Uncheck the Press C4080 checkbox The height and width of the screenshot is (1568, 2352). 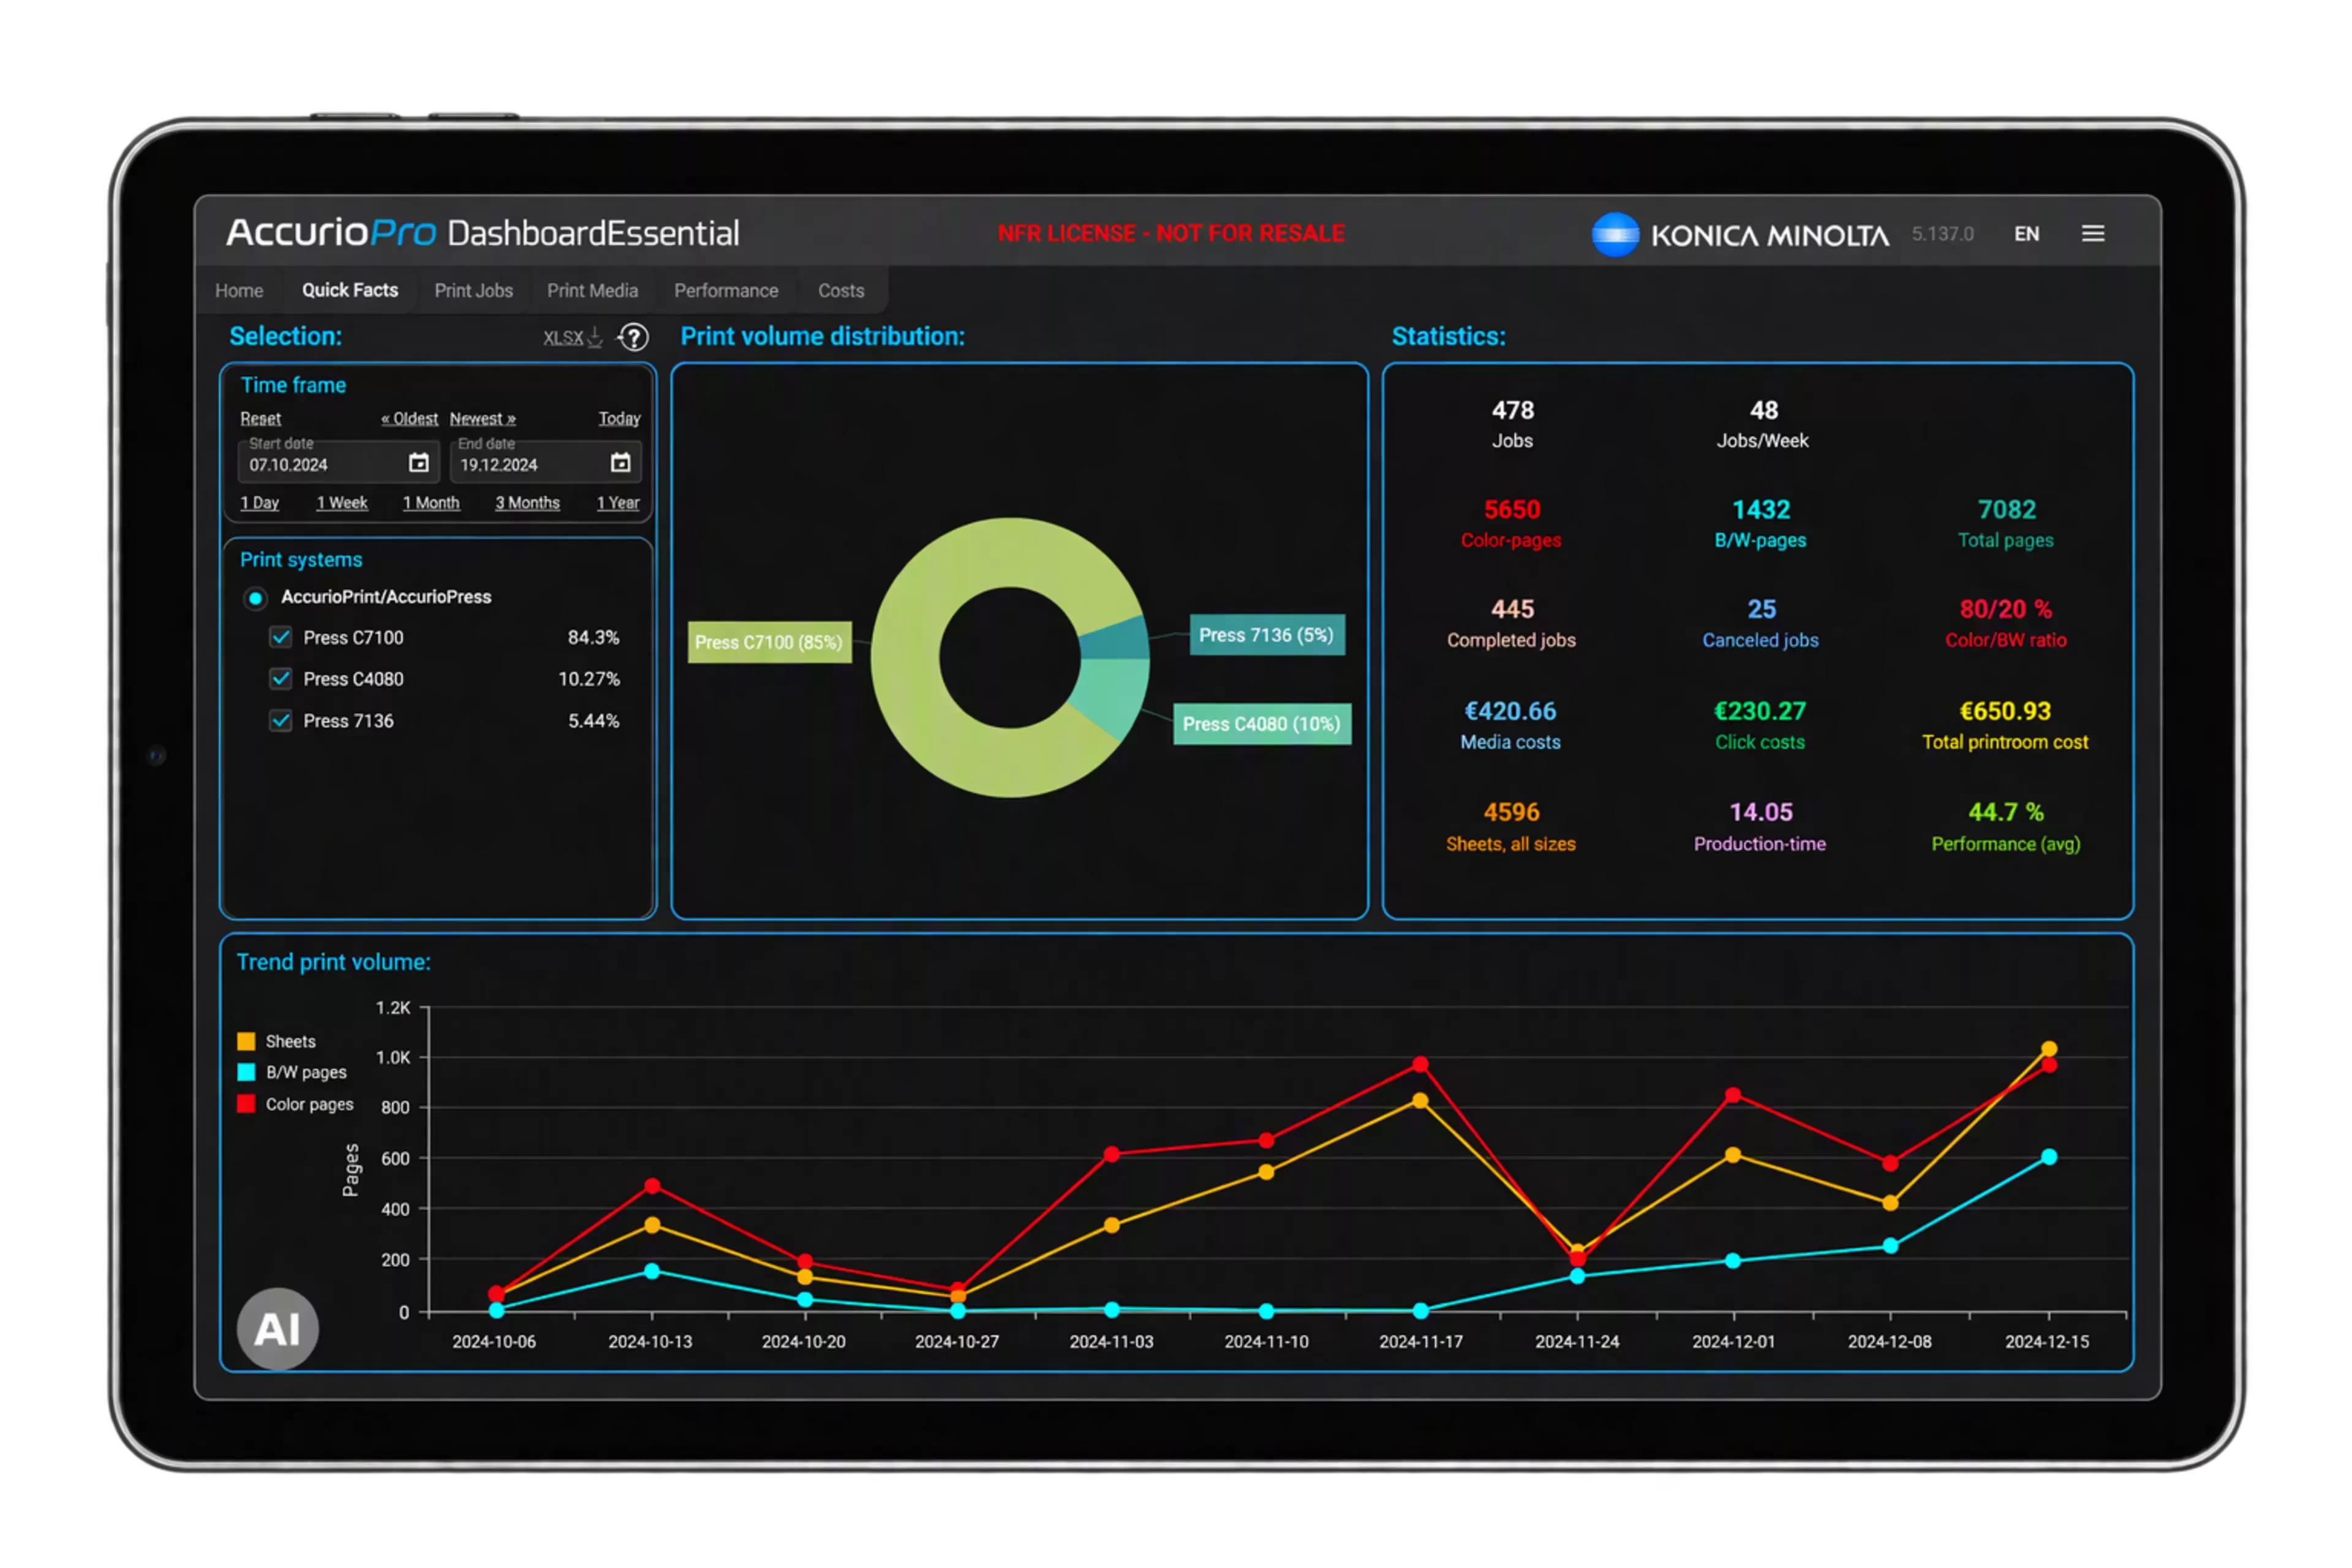(x=281, y=679)
